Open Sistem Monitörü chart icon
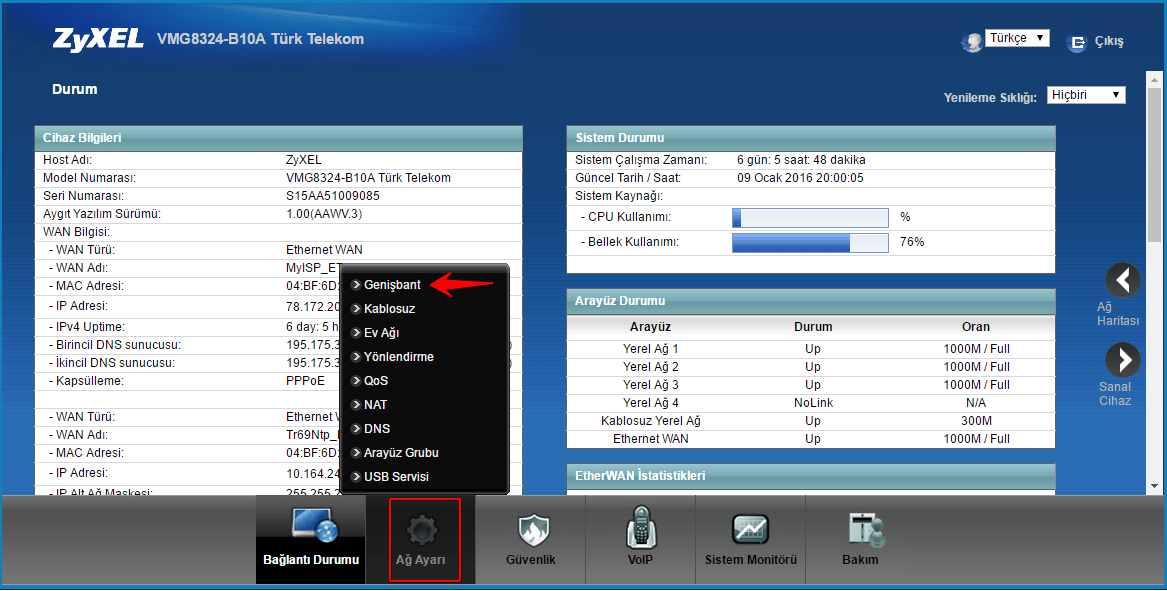 coord(750,529)
